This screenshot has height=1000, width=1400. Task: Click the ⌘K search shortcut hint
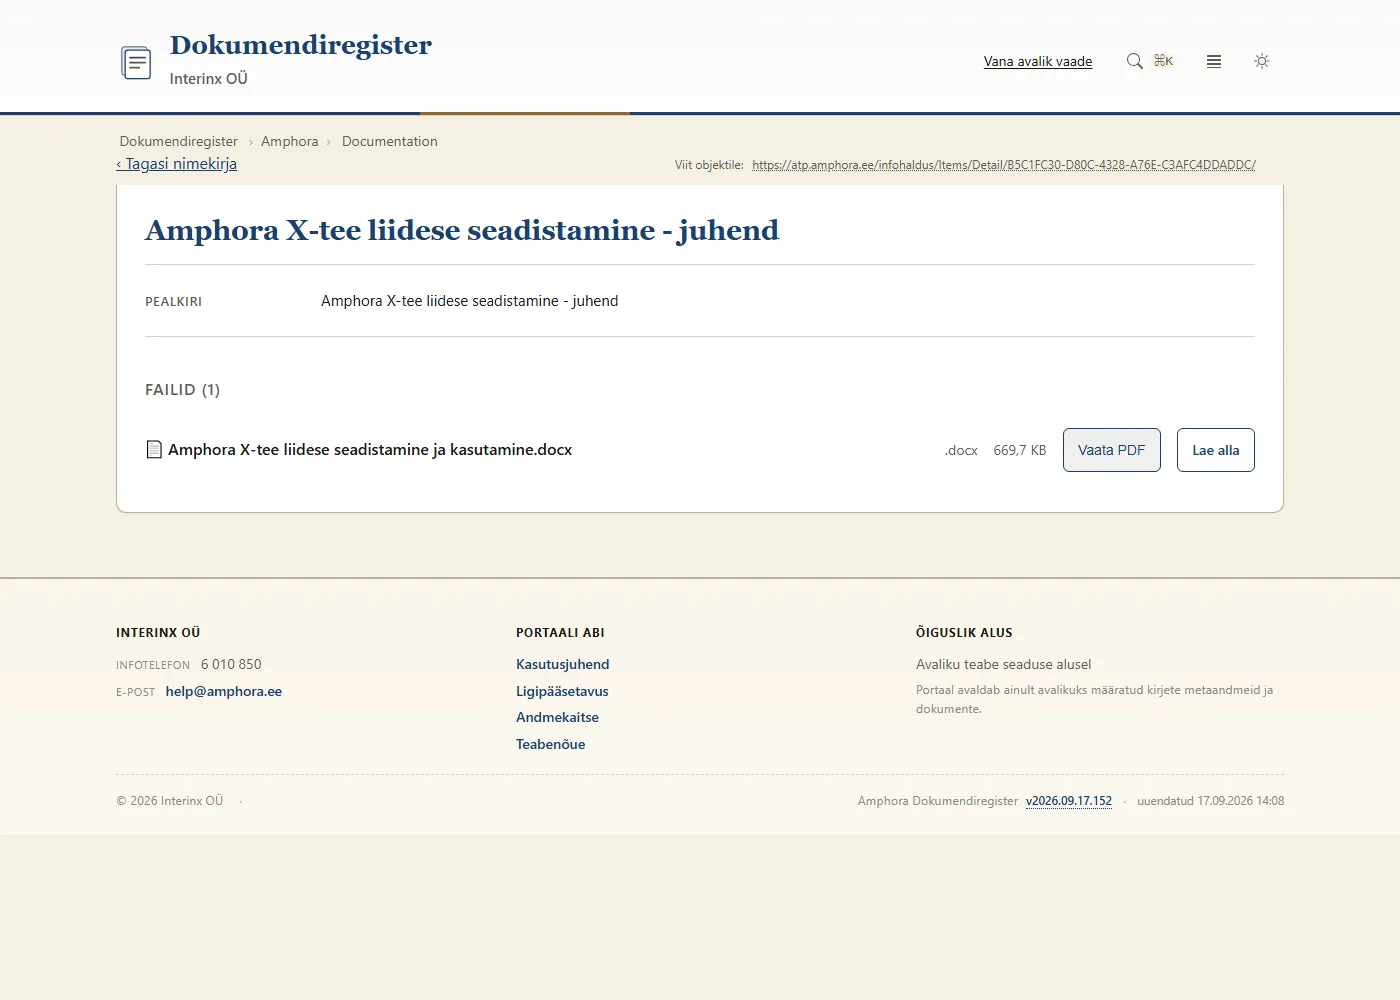(x=1164, y=61)
